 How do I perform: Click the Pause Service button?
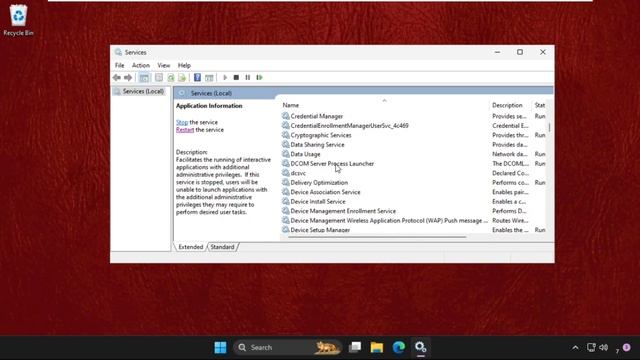click(247, 78)
